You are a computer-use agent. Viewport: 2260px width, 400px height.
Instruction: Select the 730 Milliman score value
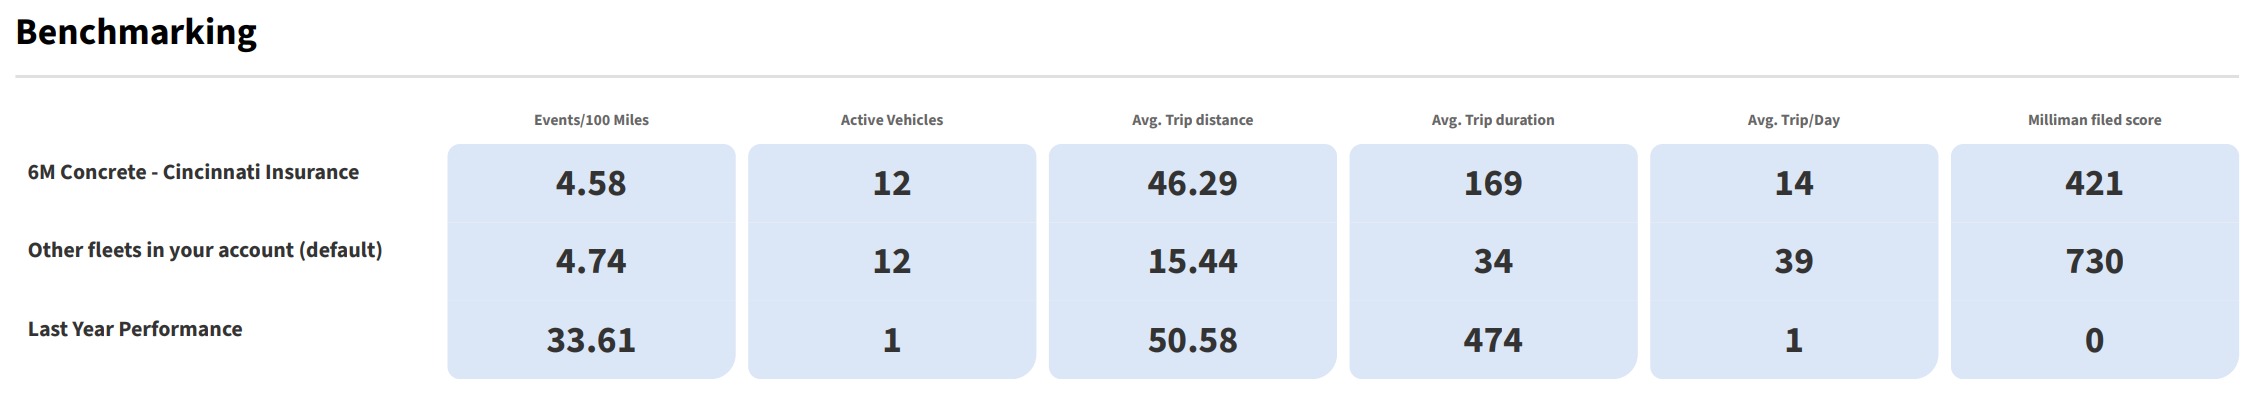tap(2094, 261)
